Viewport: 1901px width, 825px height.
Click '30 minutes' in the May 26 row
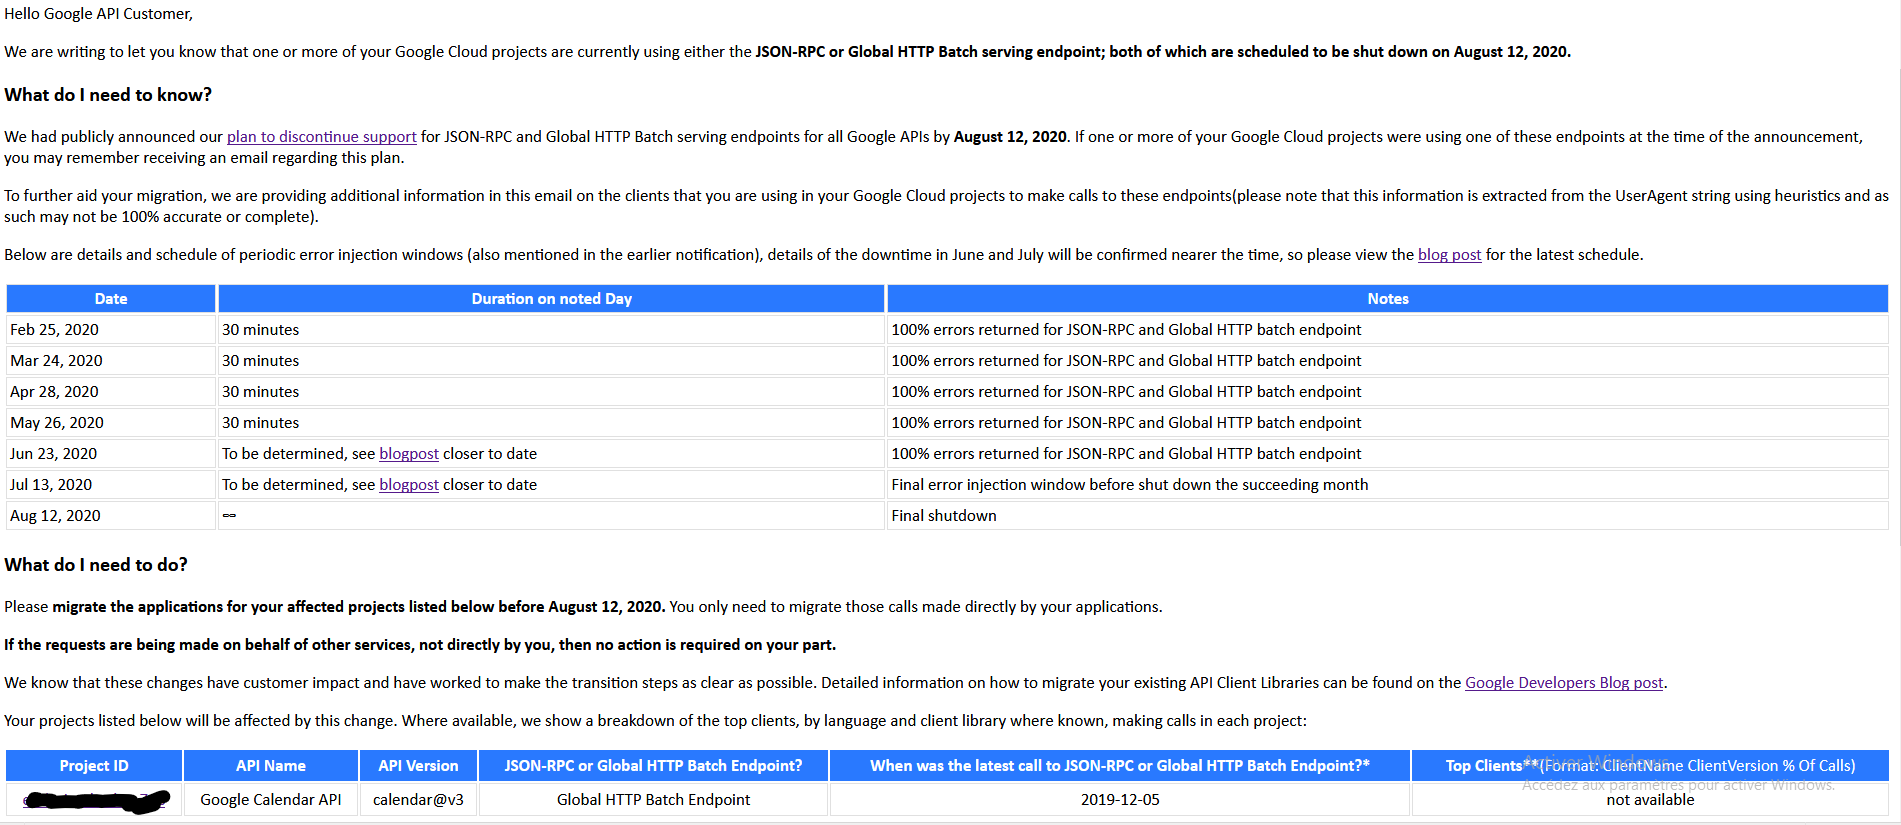(260, 423)
